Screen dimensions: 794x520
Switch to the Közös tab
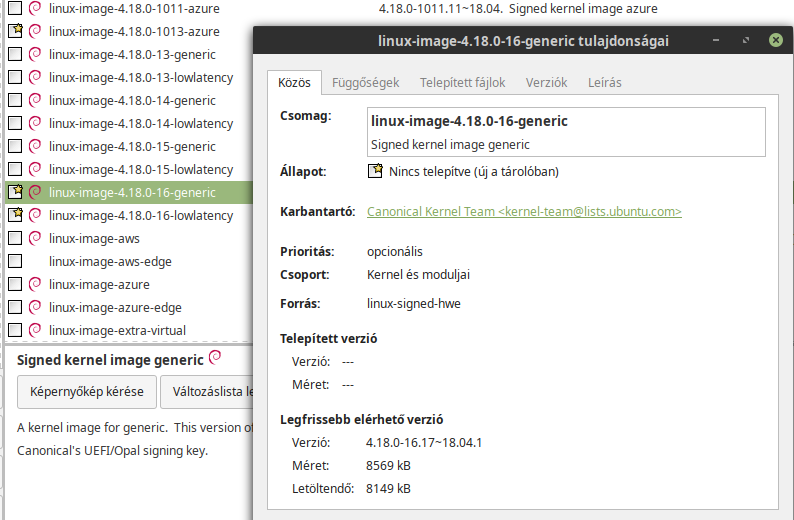point(294,83)
